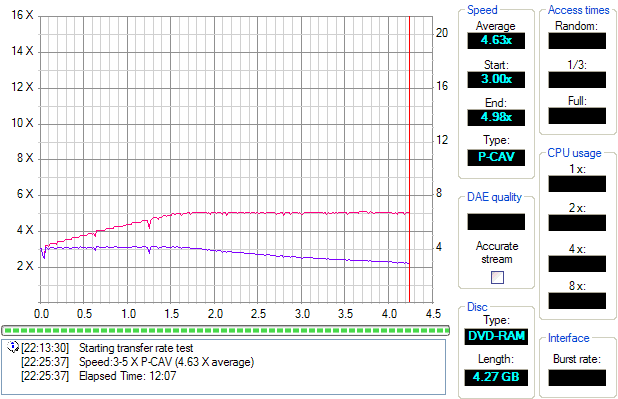Screen dimensions: 618x399
Task: Click the DAE quality group heading
Action: coord(494,197)
